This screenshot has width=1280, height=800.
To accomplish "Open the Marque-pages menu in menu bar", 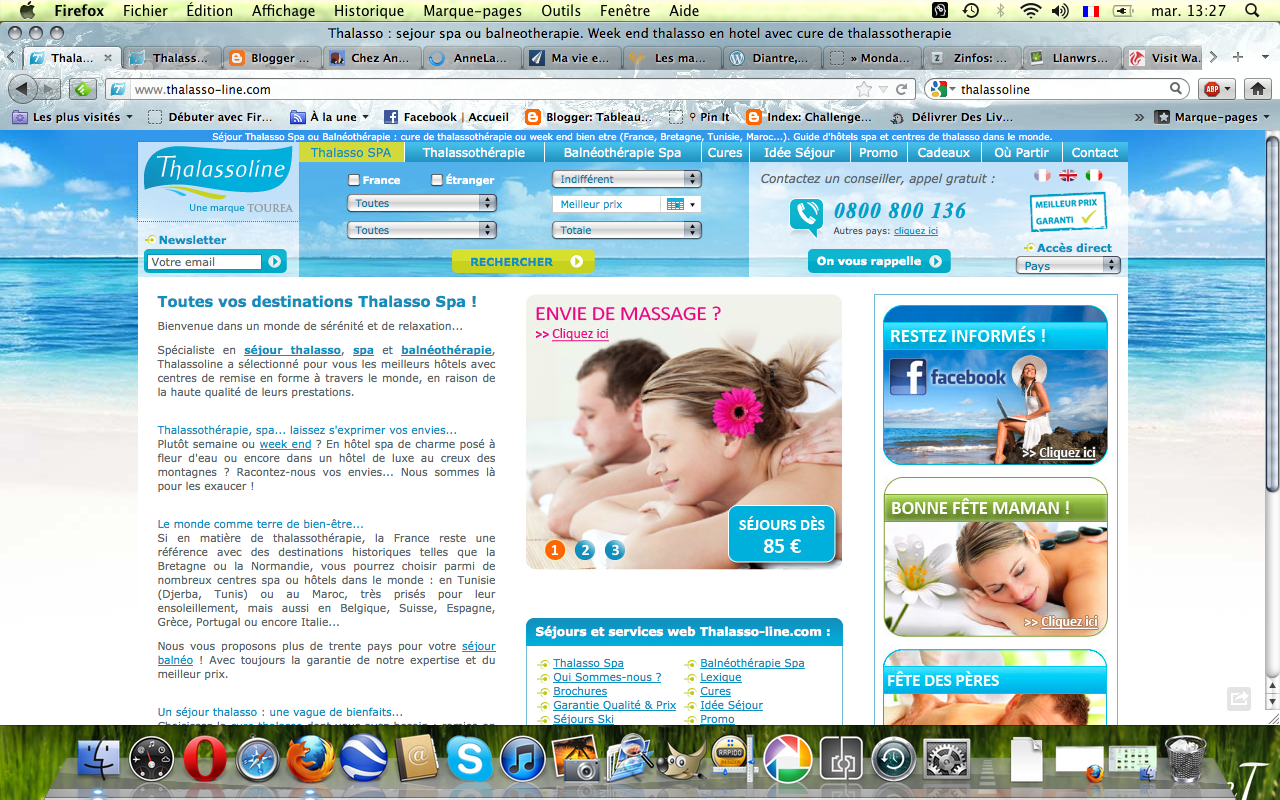I will (x=473, y=11).
